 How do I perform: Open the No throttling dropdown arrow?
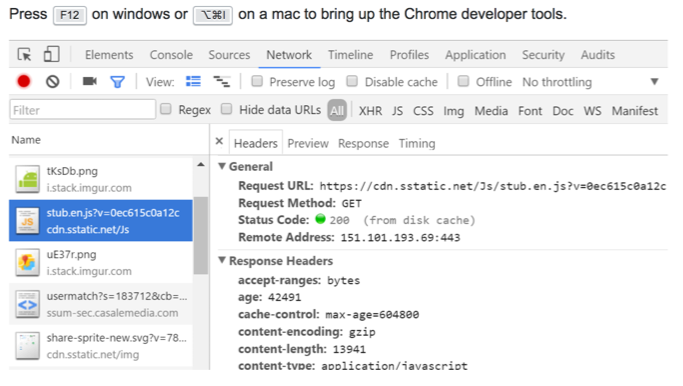[x=654, y=82]
